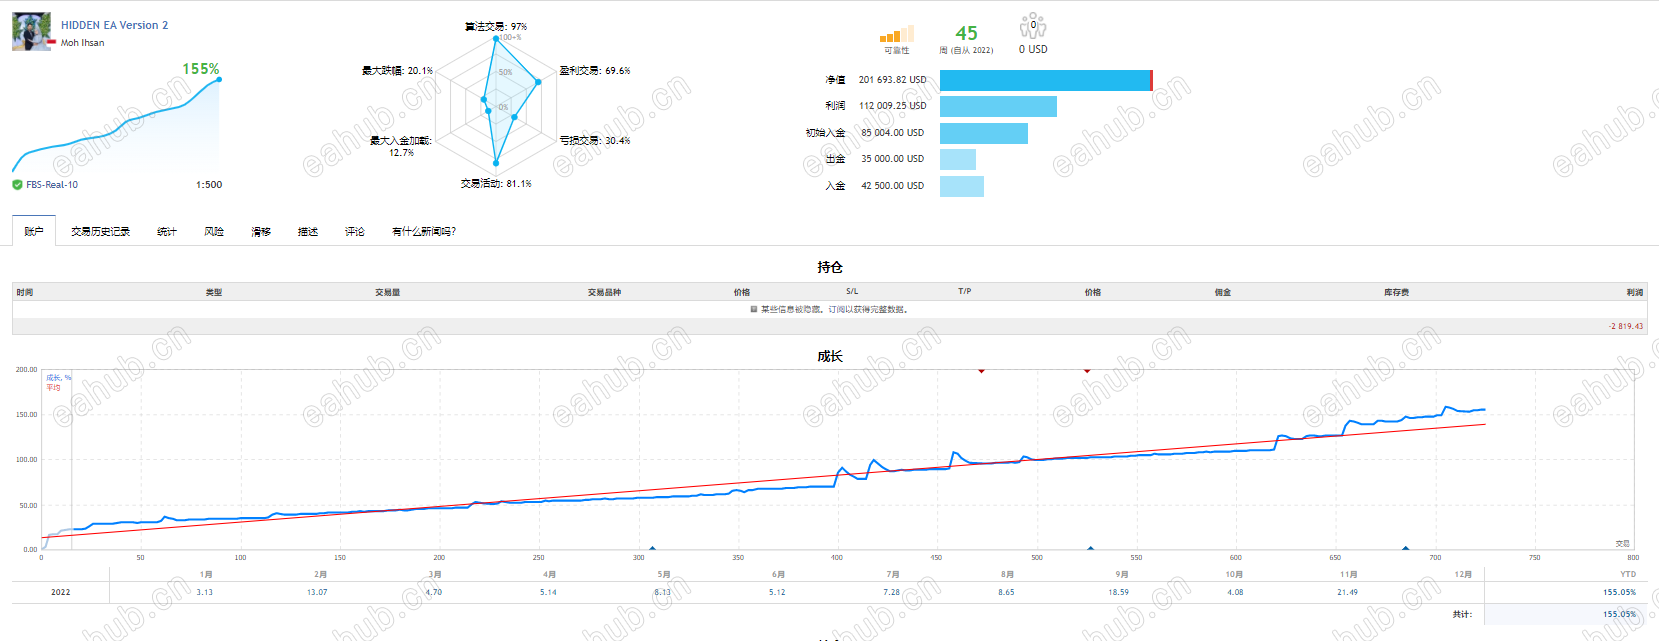Click the subscribers people icon above 0 USD

(x=1033, y=26)
